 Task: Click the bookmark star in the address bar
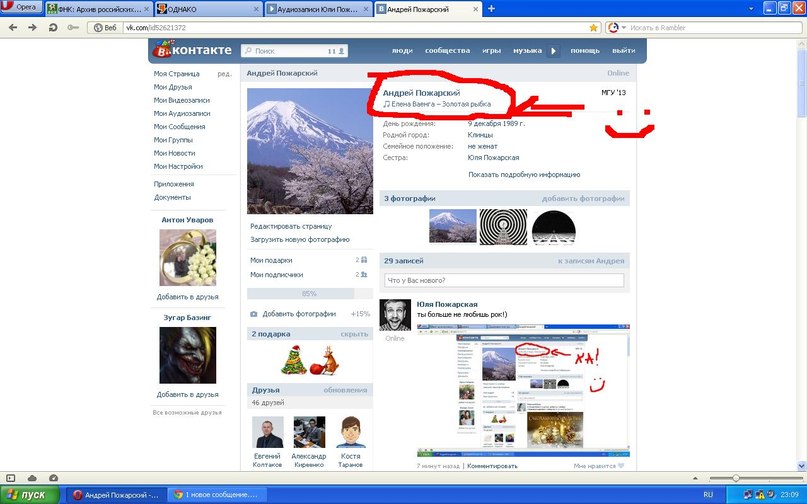(593, 28)
